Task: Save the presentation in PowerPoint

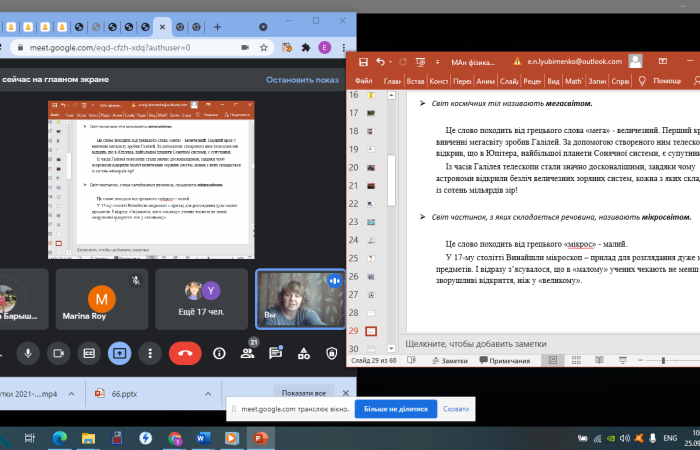Action: click(362, 62)
